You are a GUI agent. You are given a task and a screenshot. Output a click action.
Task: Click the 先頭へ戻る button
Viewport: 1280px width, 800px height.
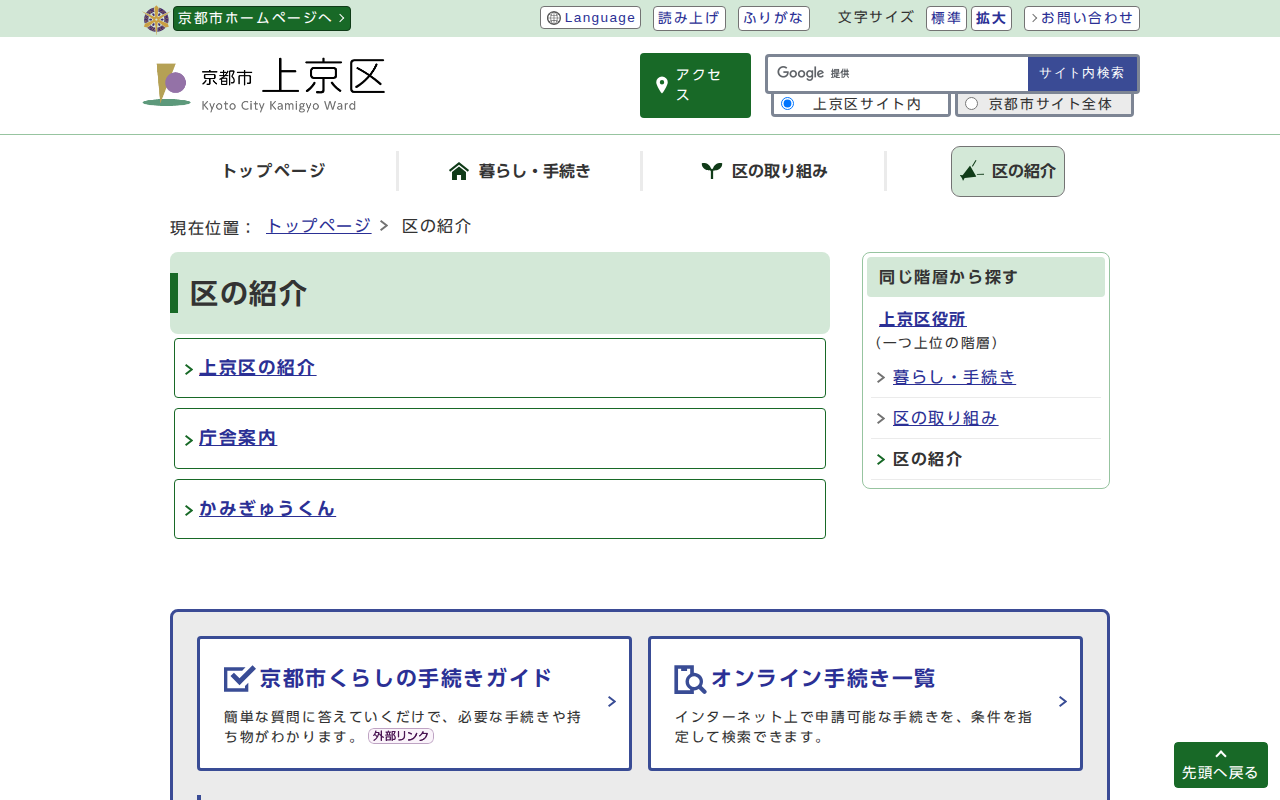1221,765
